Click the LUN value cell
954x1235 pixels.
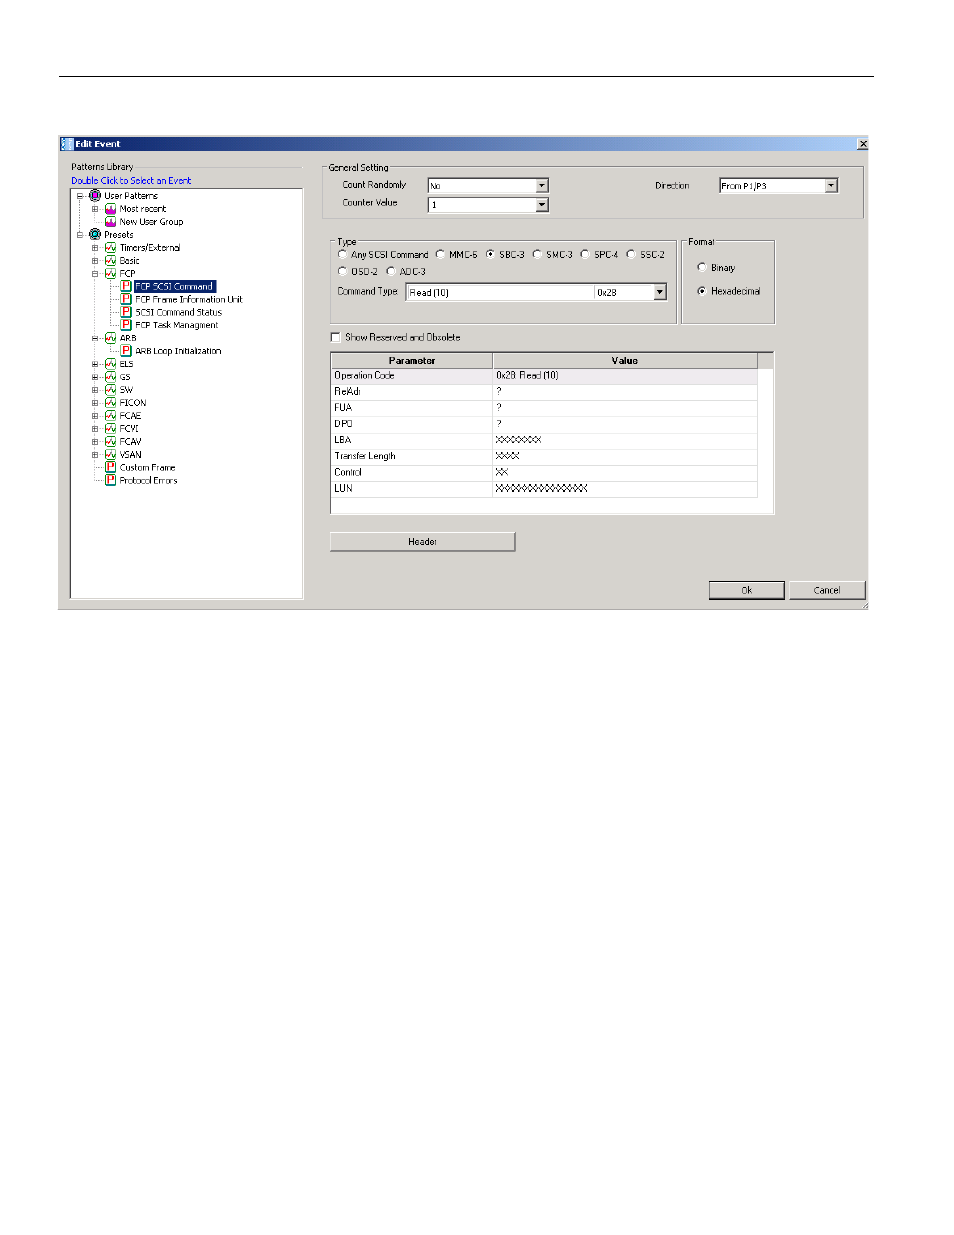tap(625, 488)
